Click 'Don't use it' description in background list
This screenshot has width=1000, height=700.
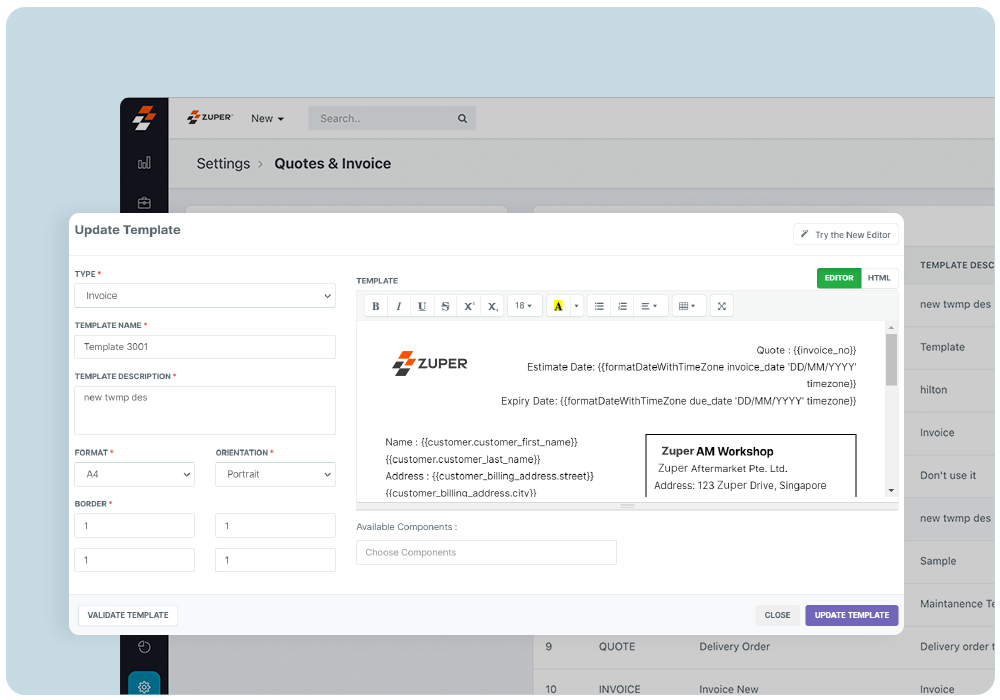948,476
